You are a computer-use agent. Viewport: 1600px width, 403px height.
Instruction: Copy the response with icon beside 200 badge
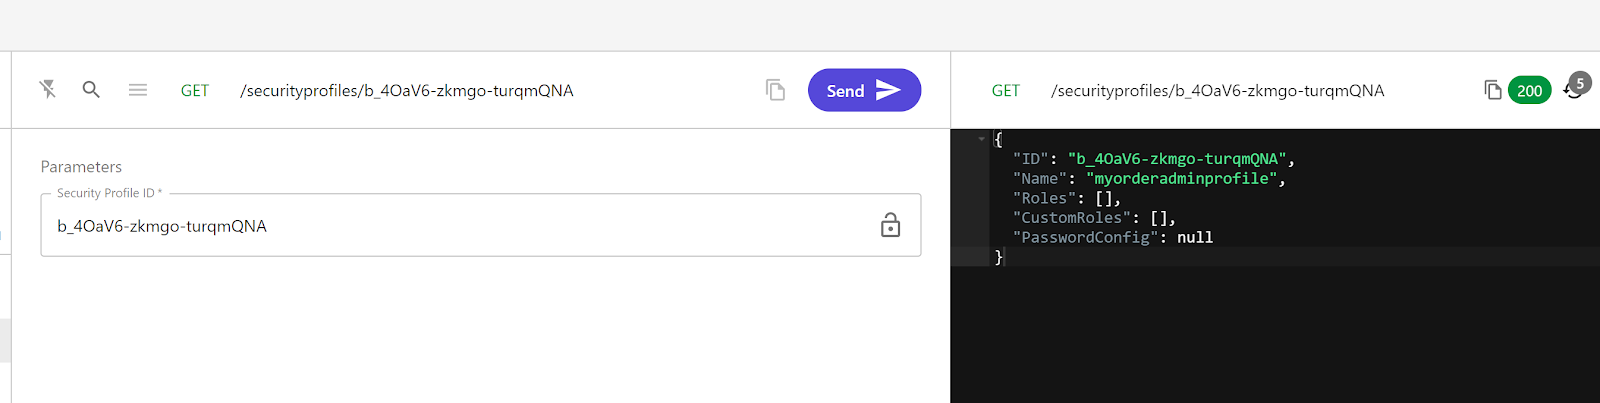coord(1493,90)
